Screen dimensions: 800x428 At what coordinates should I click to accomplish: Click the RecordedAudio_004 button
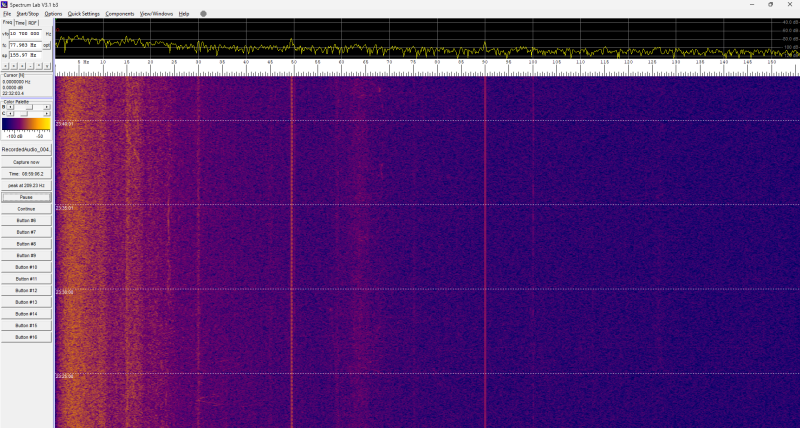26,149
